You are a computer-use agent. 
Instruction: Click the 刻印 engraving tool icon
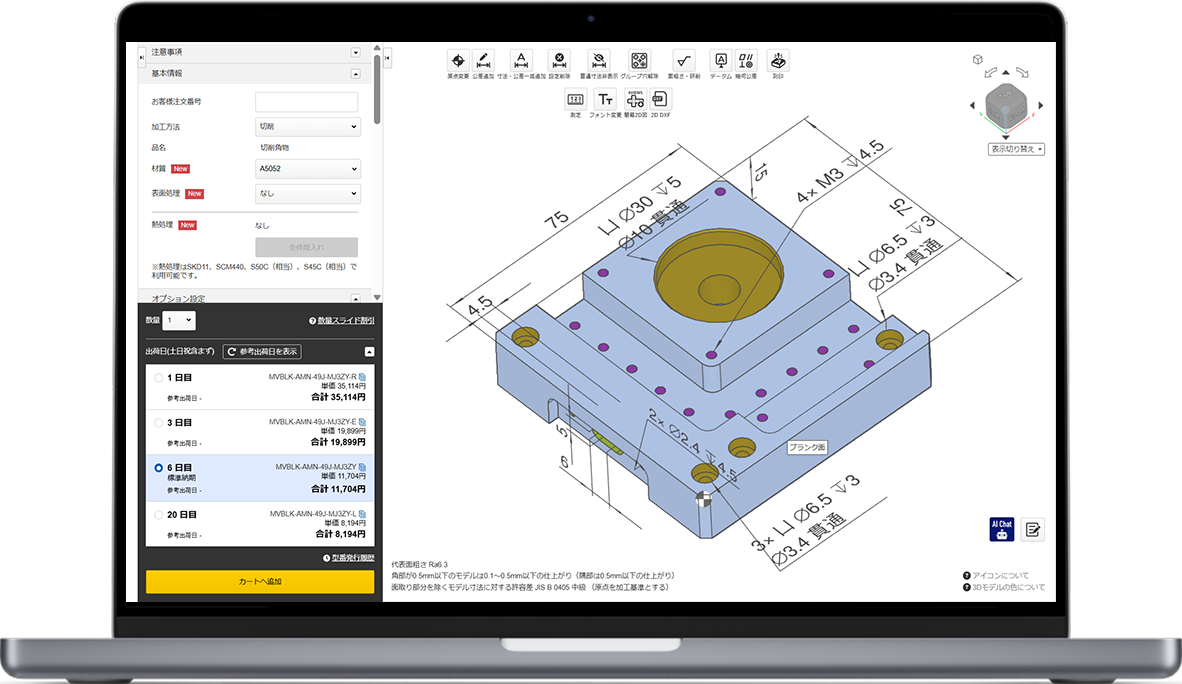tap(777, 60)
